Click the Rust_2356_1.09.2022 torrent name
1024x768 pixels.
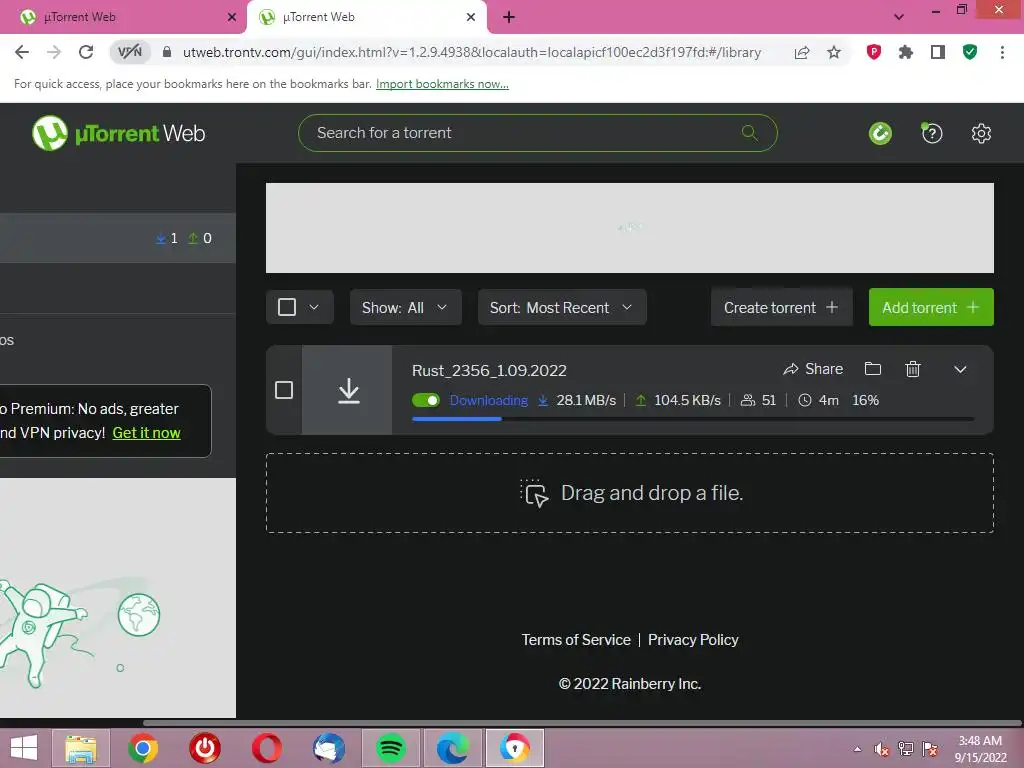pyautogui.click(x=489, y=370)
